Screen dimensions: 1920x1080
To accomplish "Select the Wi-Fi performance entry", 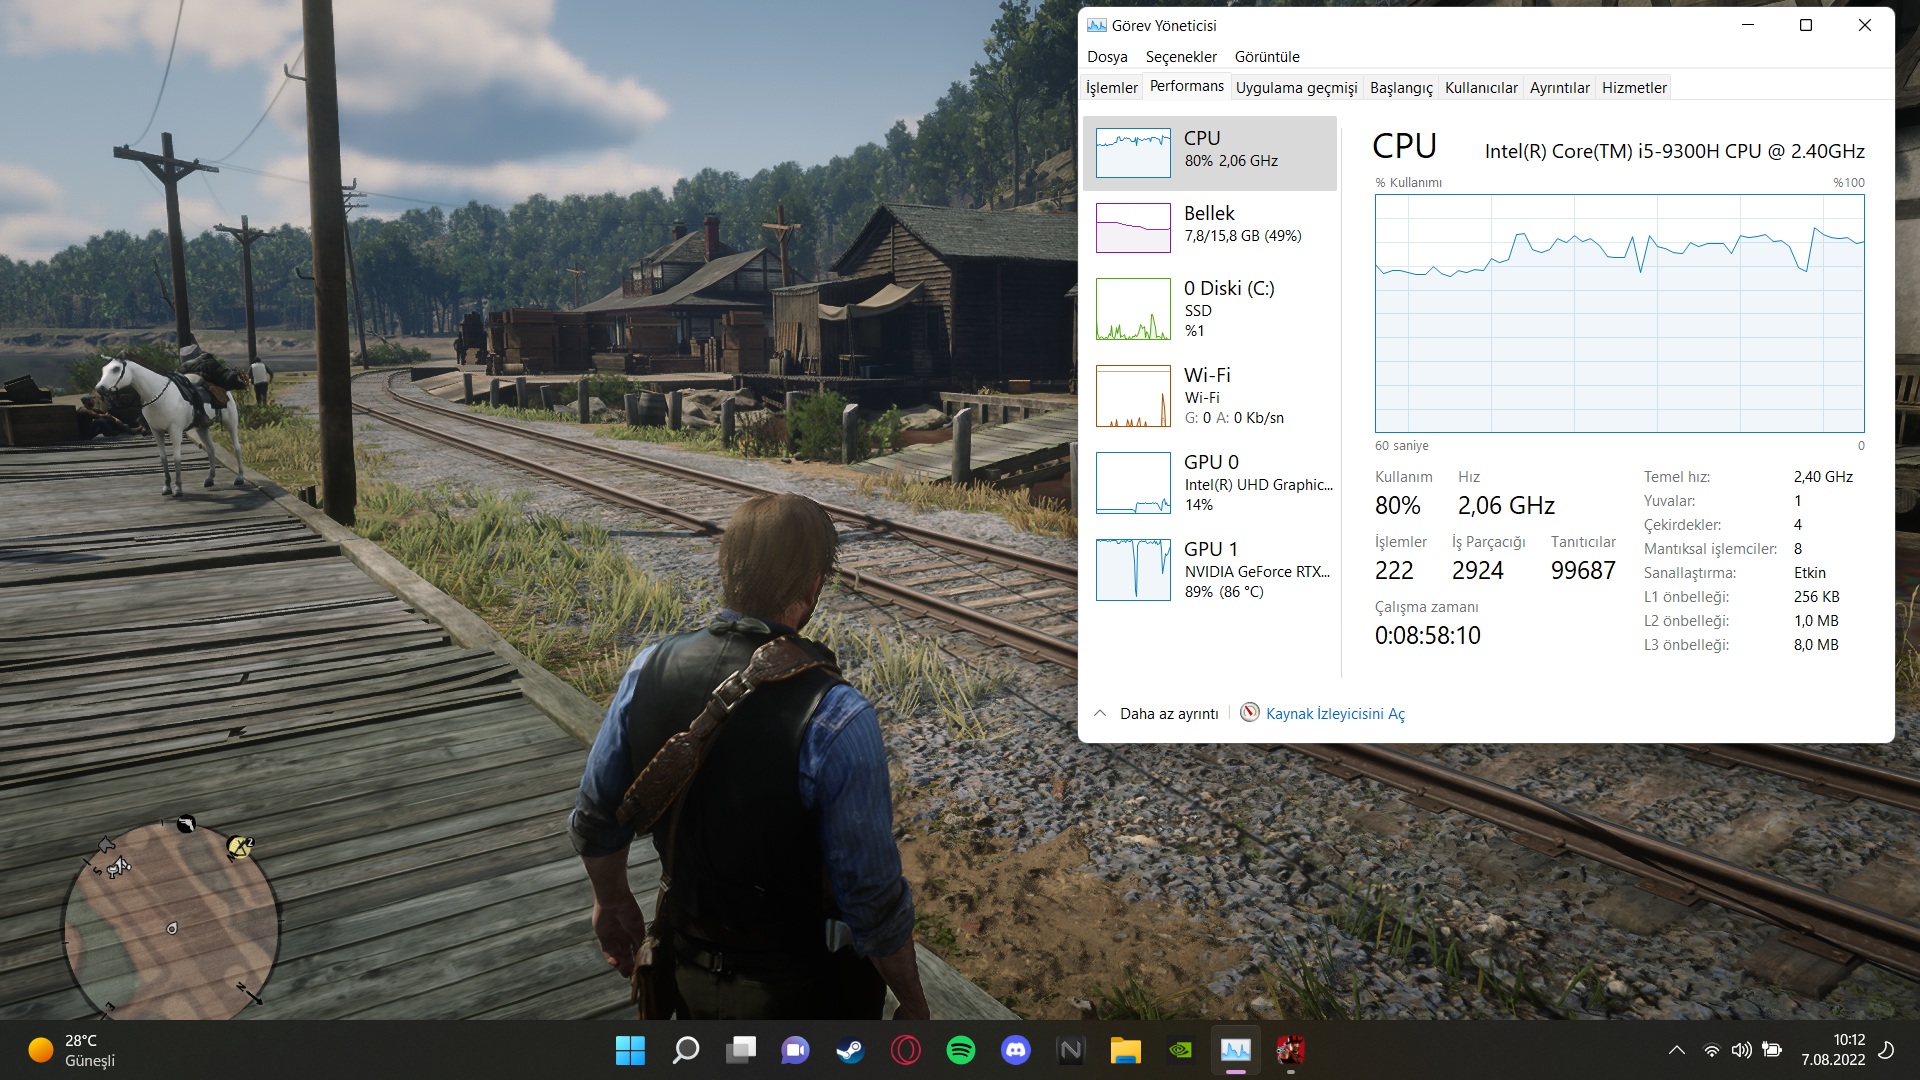I will point(1208,396).
